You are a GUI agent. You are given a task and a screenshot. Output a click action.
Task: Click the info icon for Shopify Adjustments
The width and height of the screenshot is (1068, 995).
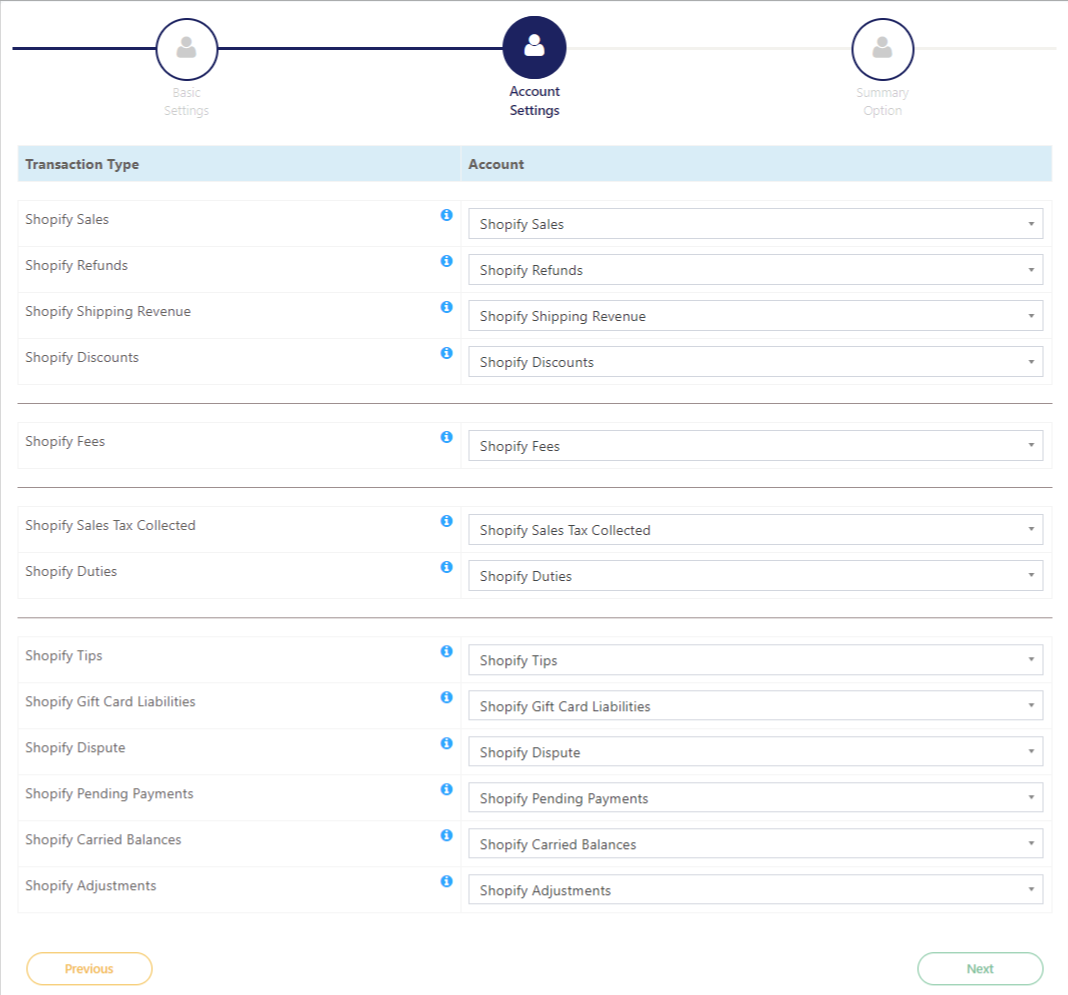(446, 881)
